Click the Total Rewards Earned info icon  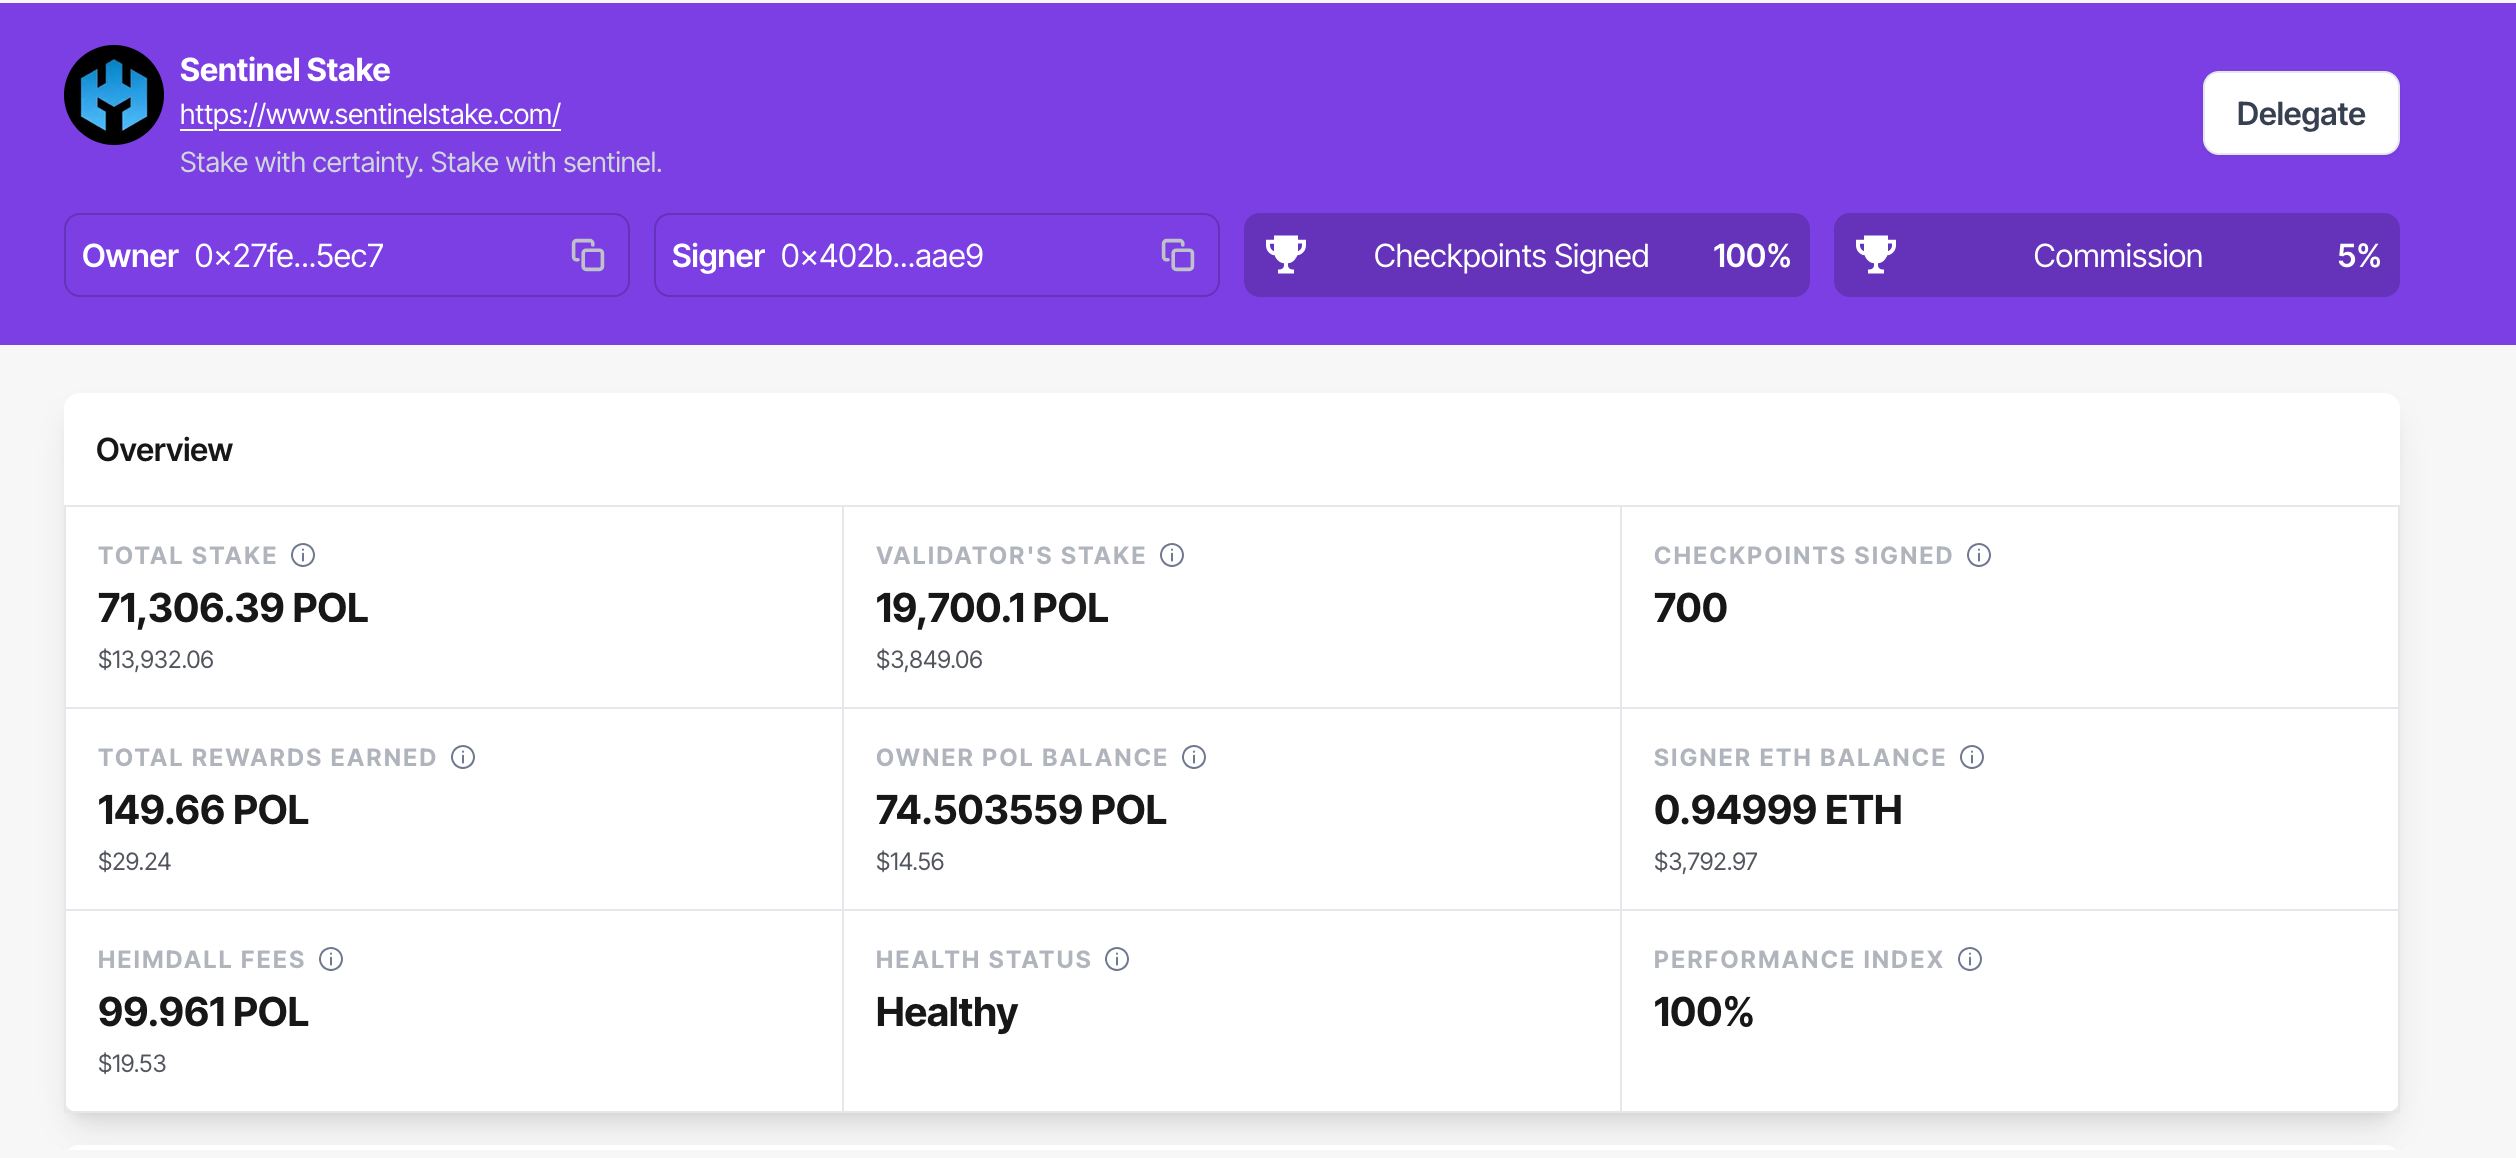coord(463,757)
